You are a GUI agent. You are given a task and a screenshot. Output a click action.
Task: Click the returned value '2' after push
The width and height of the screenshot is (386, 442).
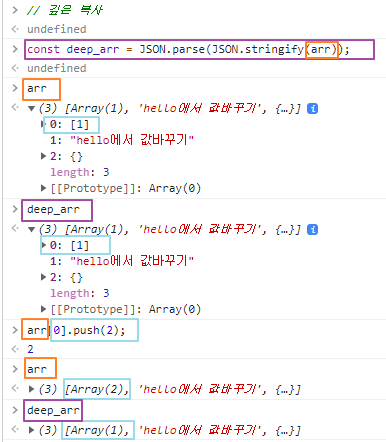30,349
